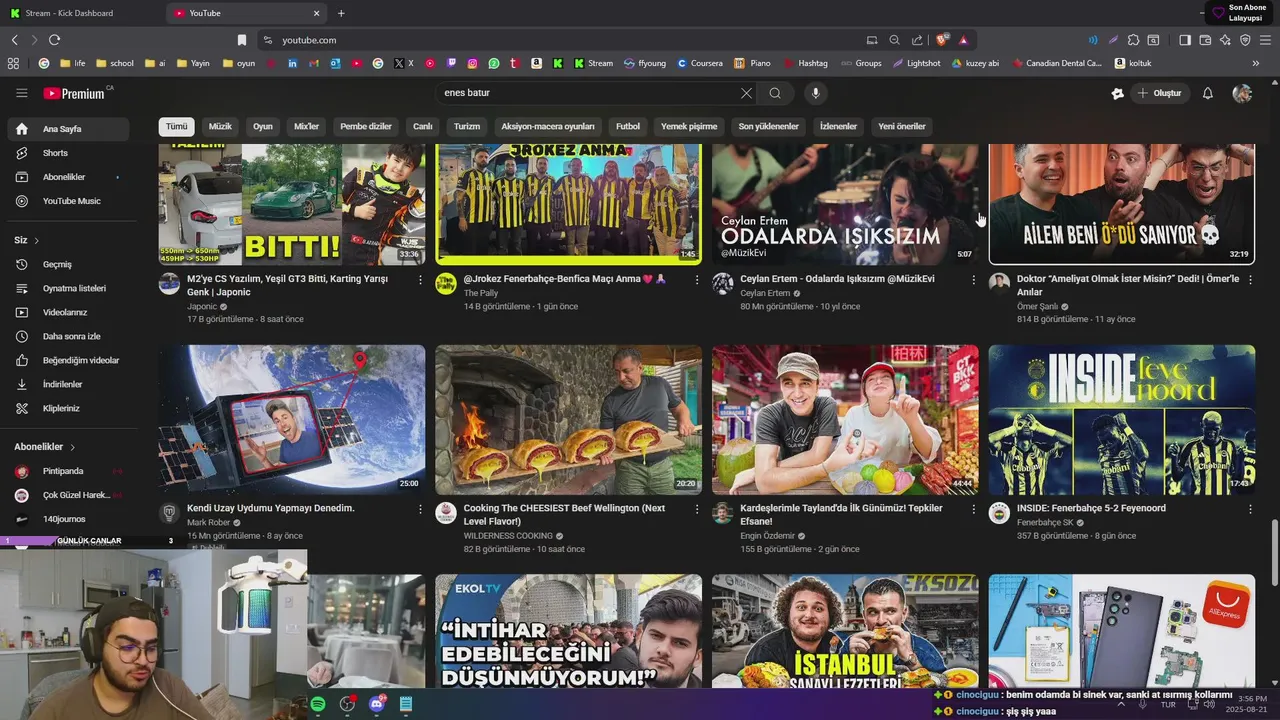
Task: Select the Tümü filter chip
Action: [x=177, y=127]
